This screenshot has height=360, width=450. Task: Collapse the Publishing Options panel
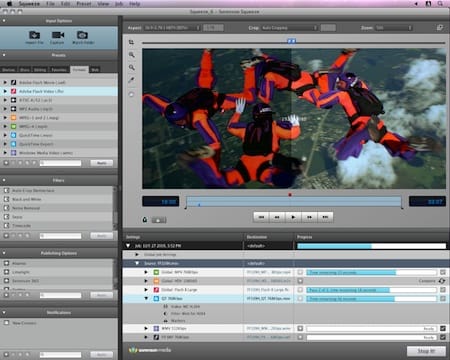point(4,253)
